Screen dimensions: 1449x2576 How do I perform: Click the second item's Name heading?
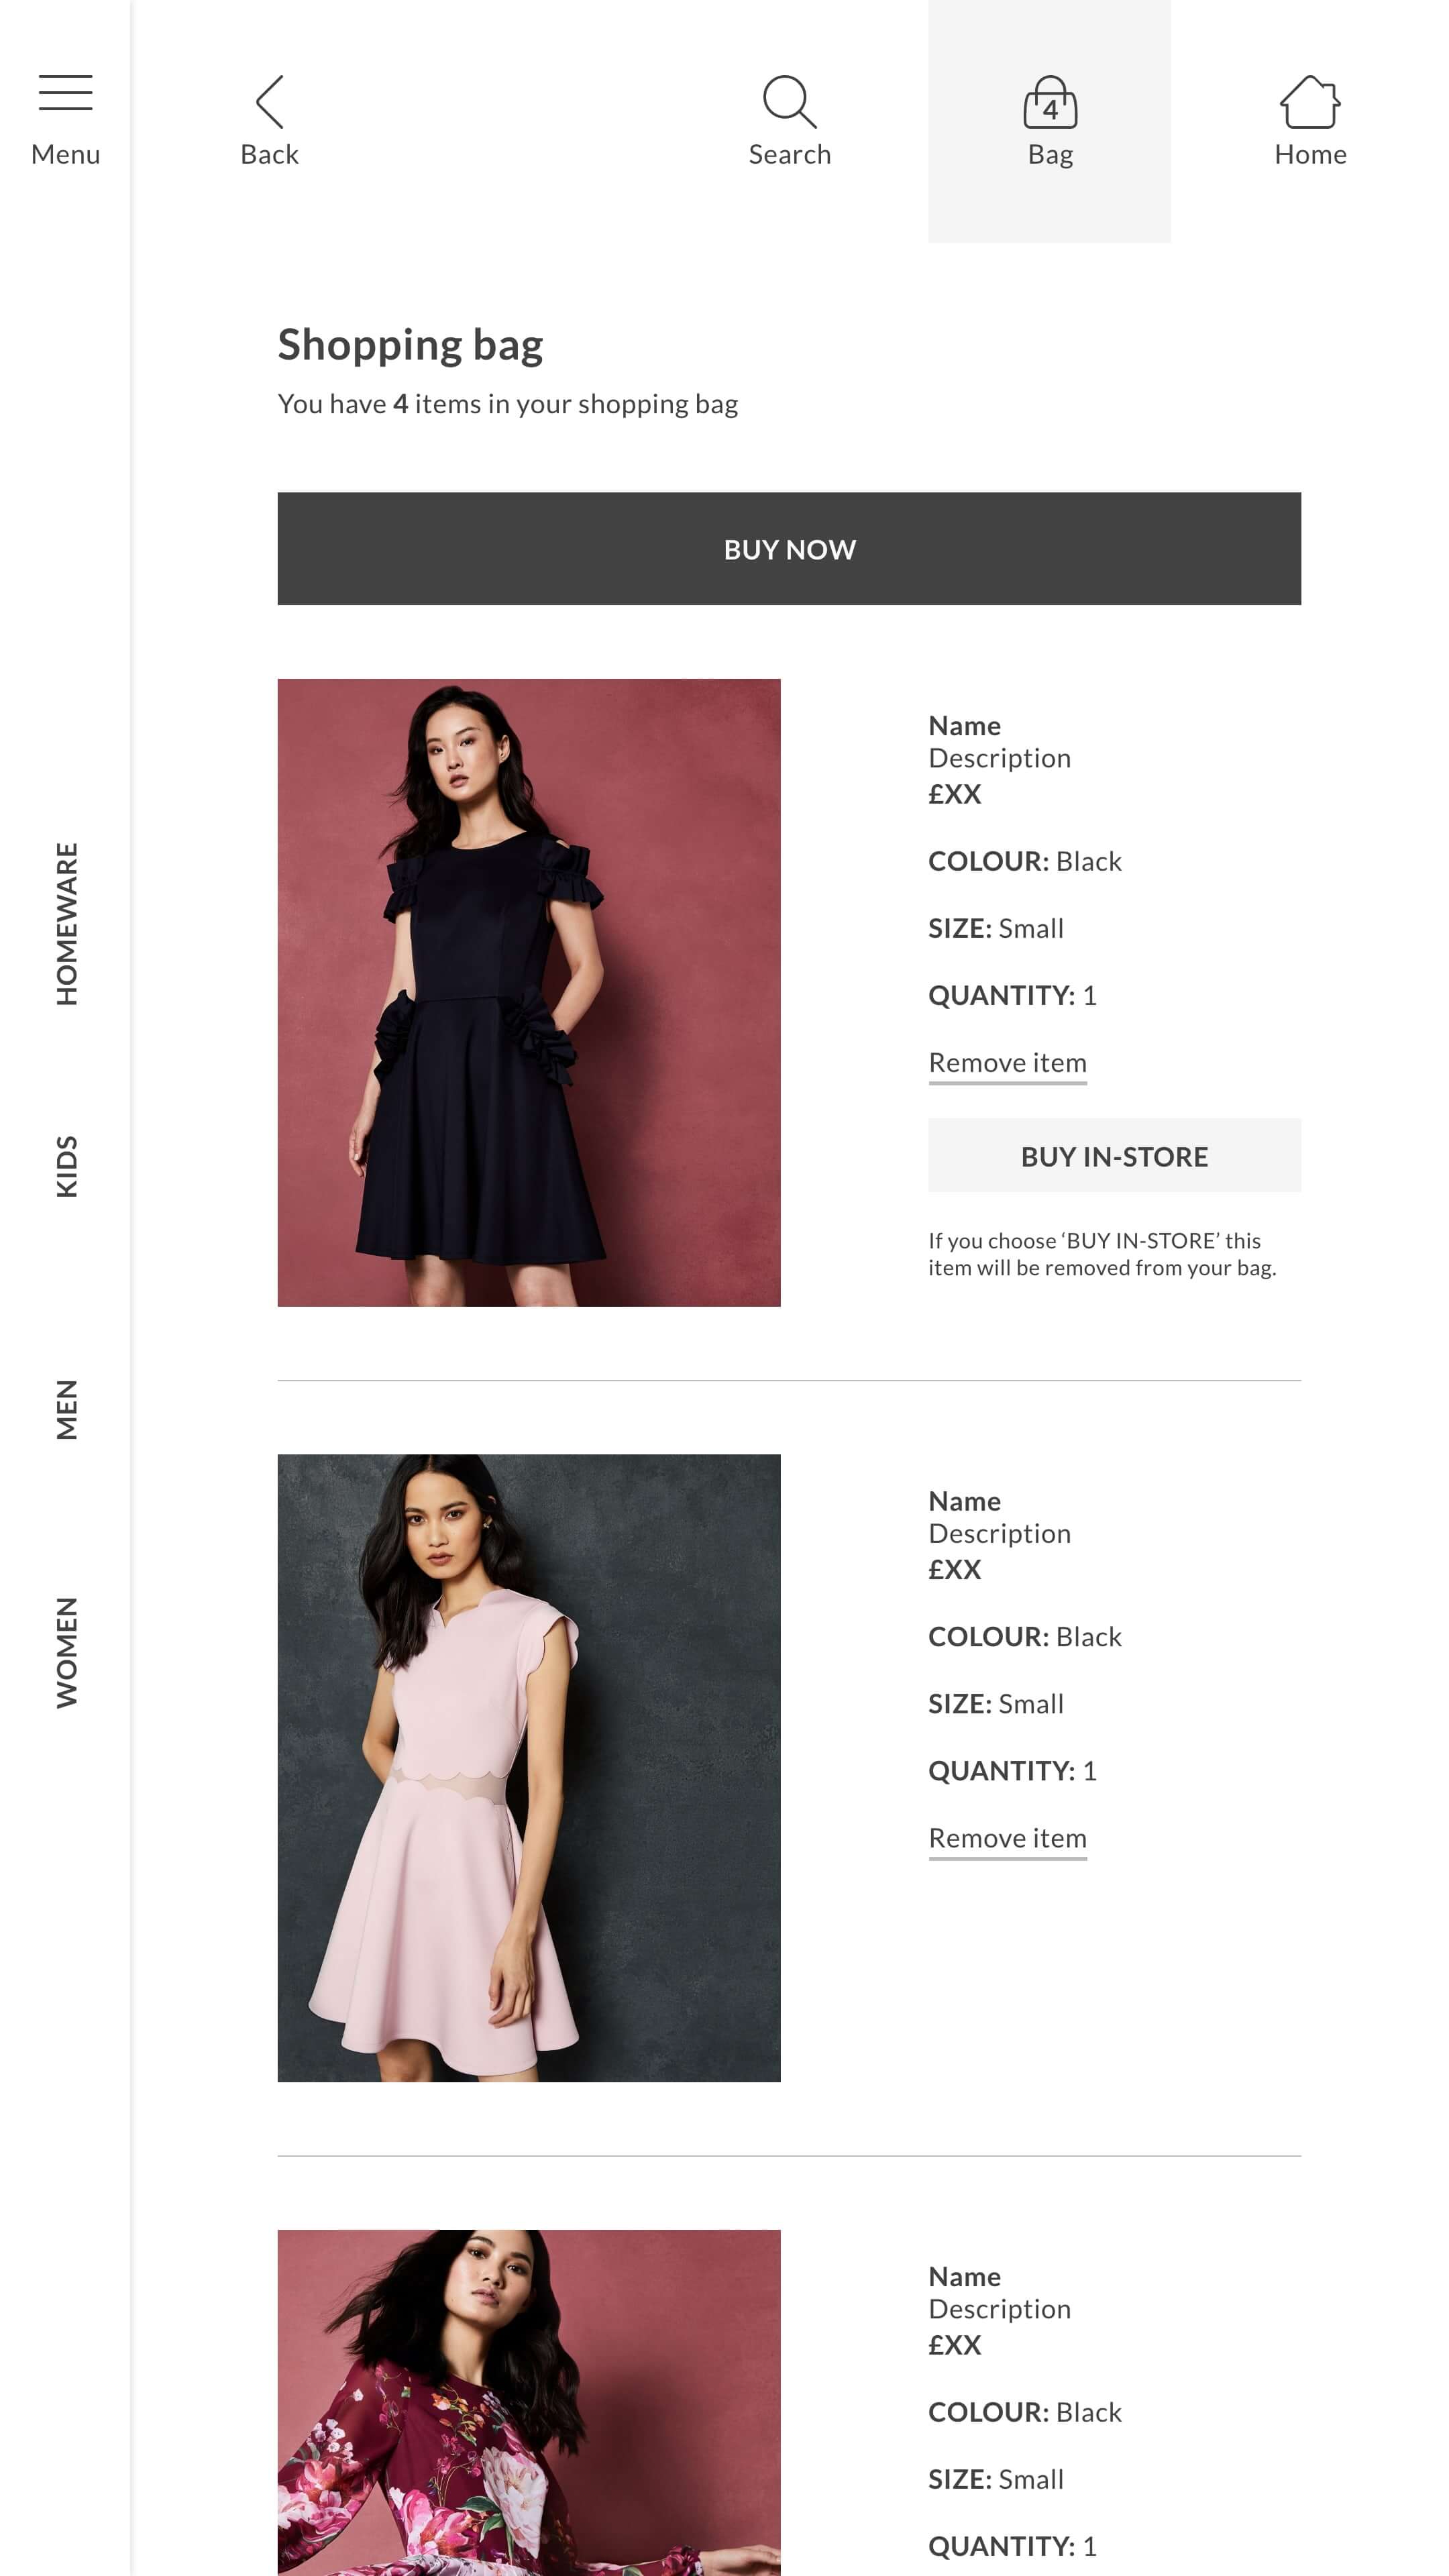[x=964, y=1501]
